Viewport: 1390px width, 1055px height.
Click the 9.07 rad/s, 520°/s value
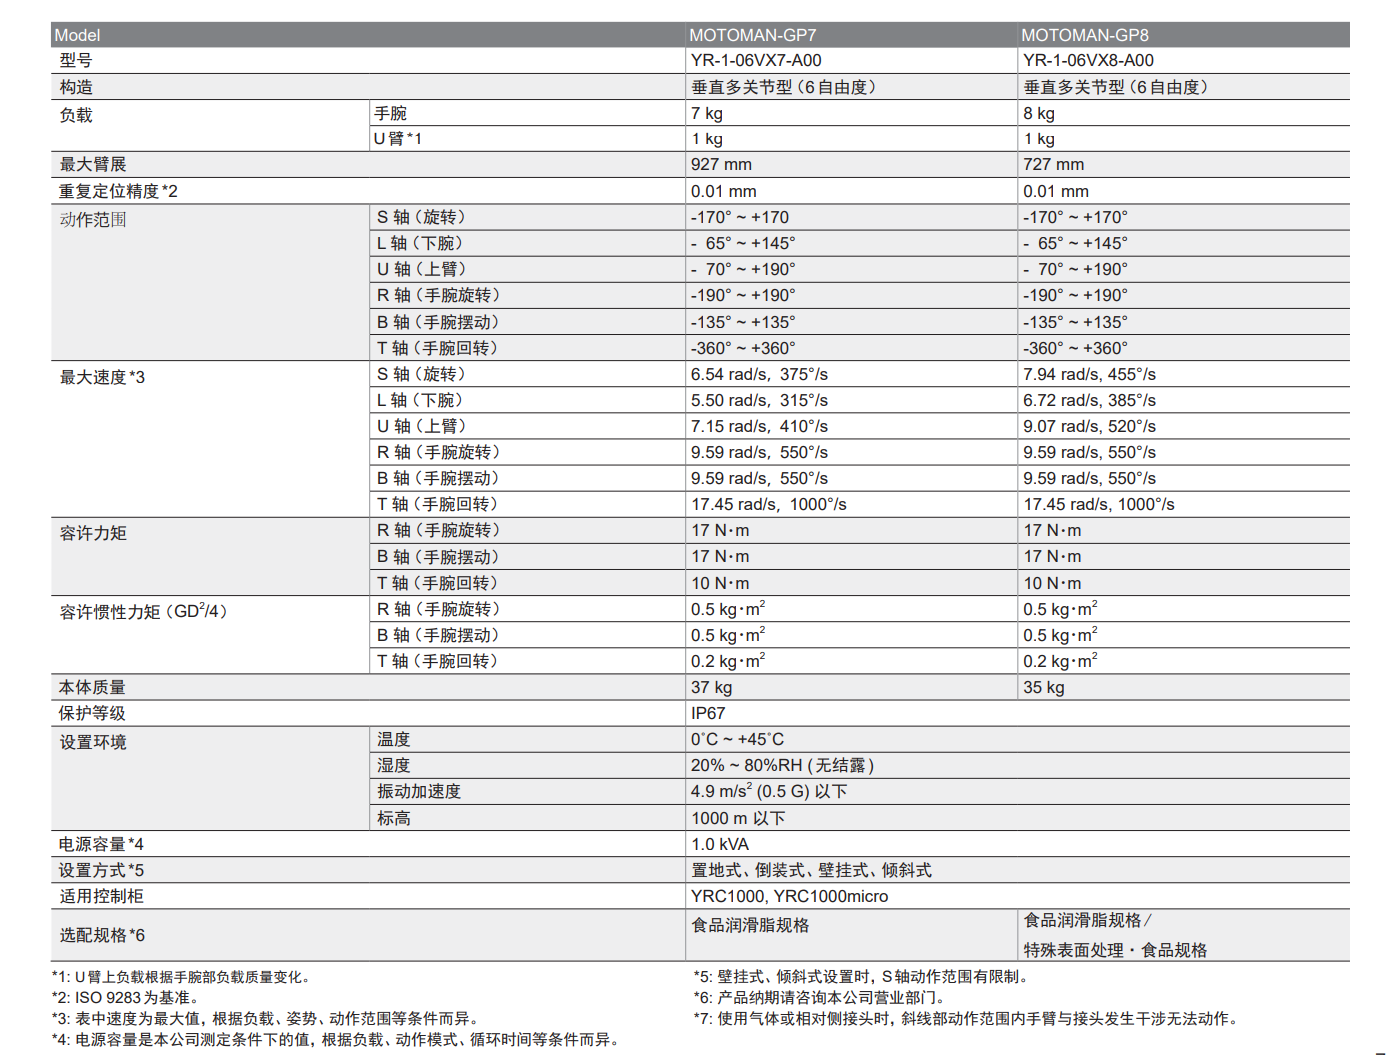pos(1089,426)
